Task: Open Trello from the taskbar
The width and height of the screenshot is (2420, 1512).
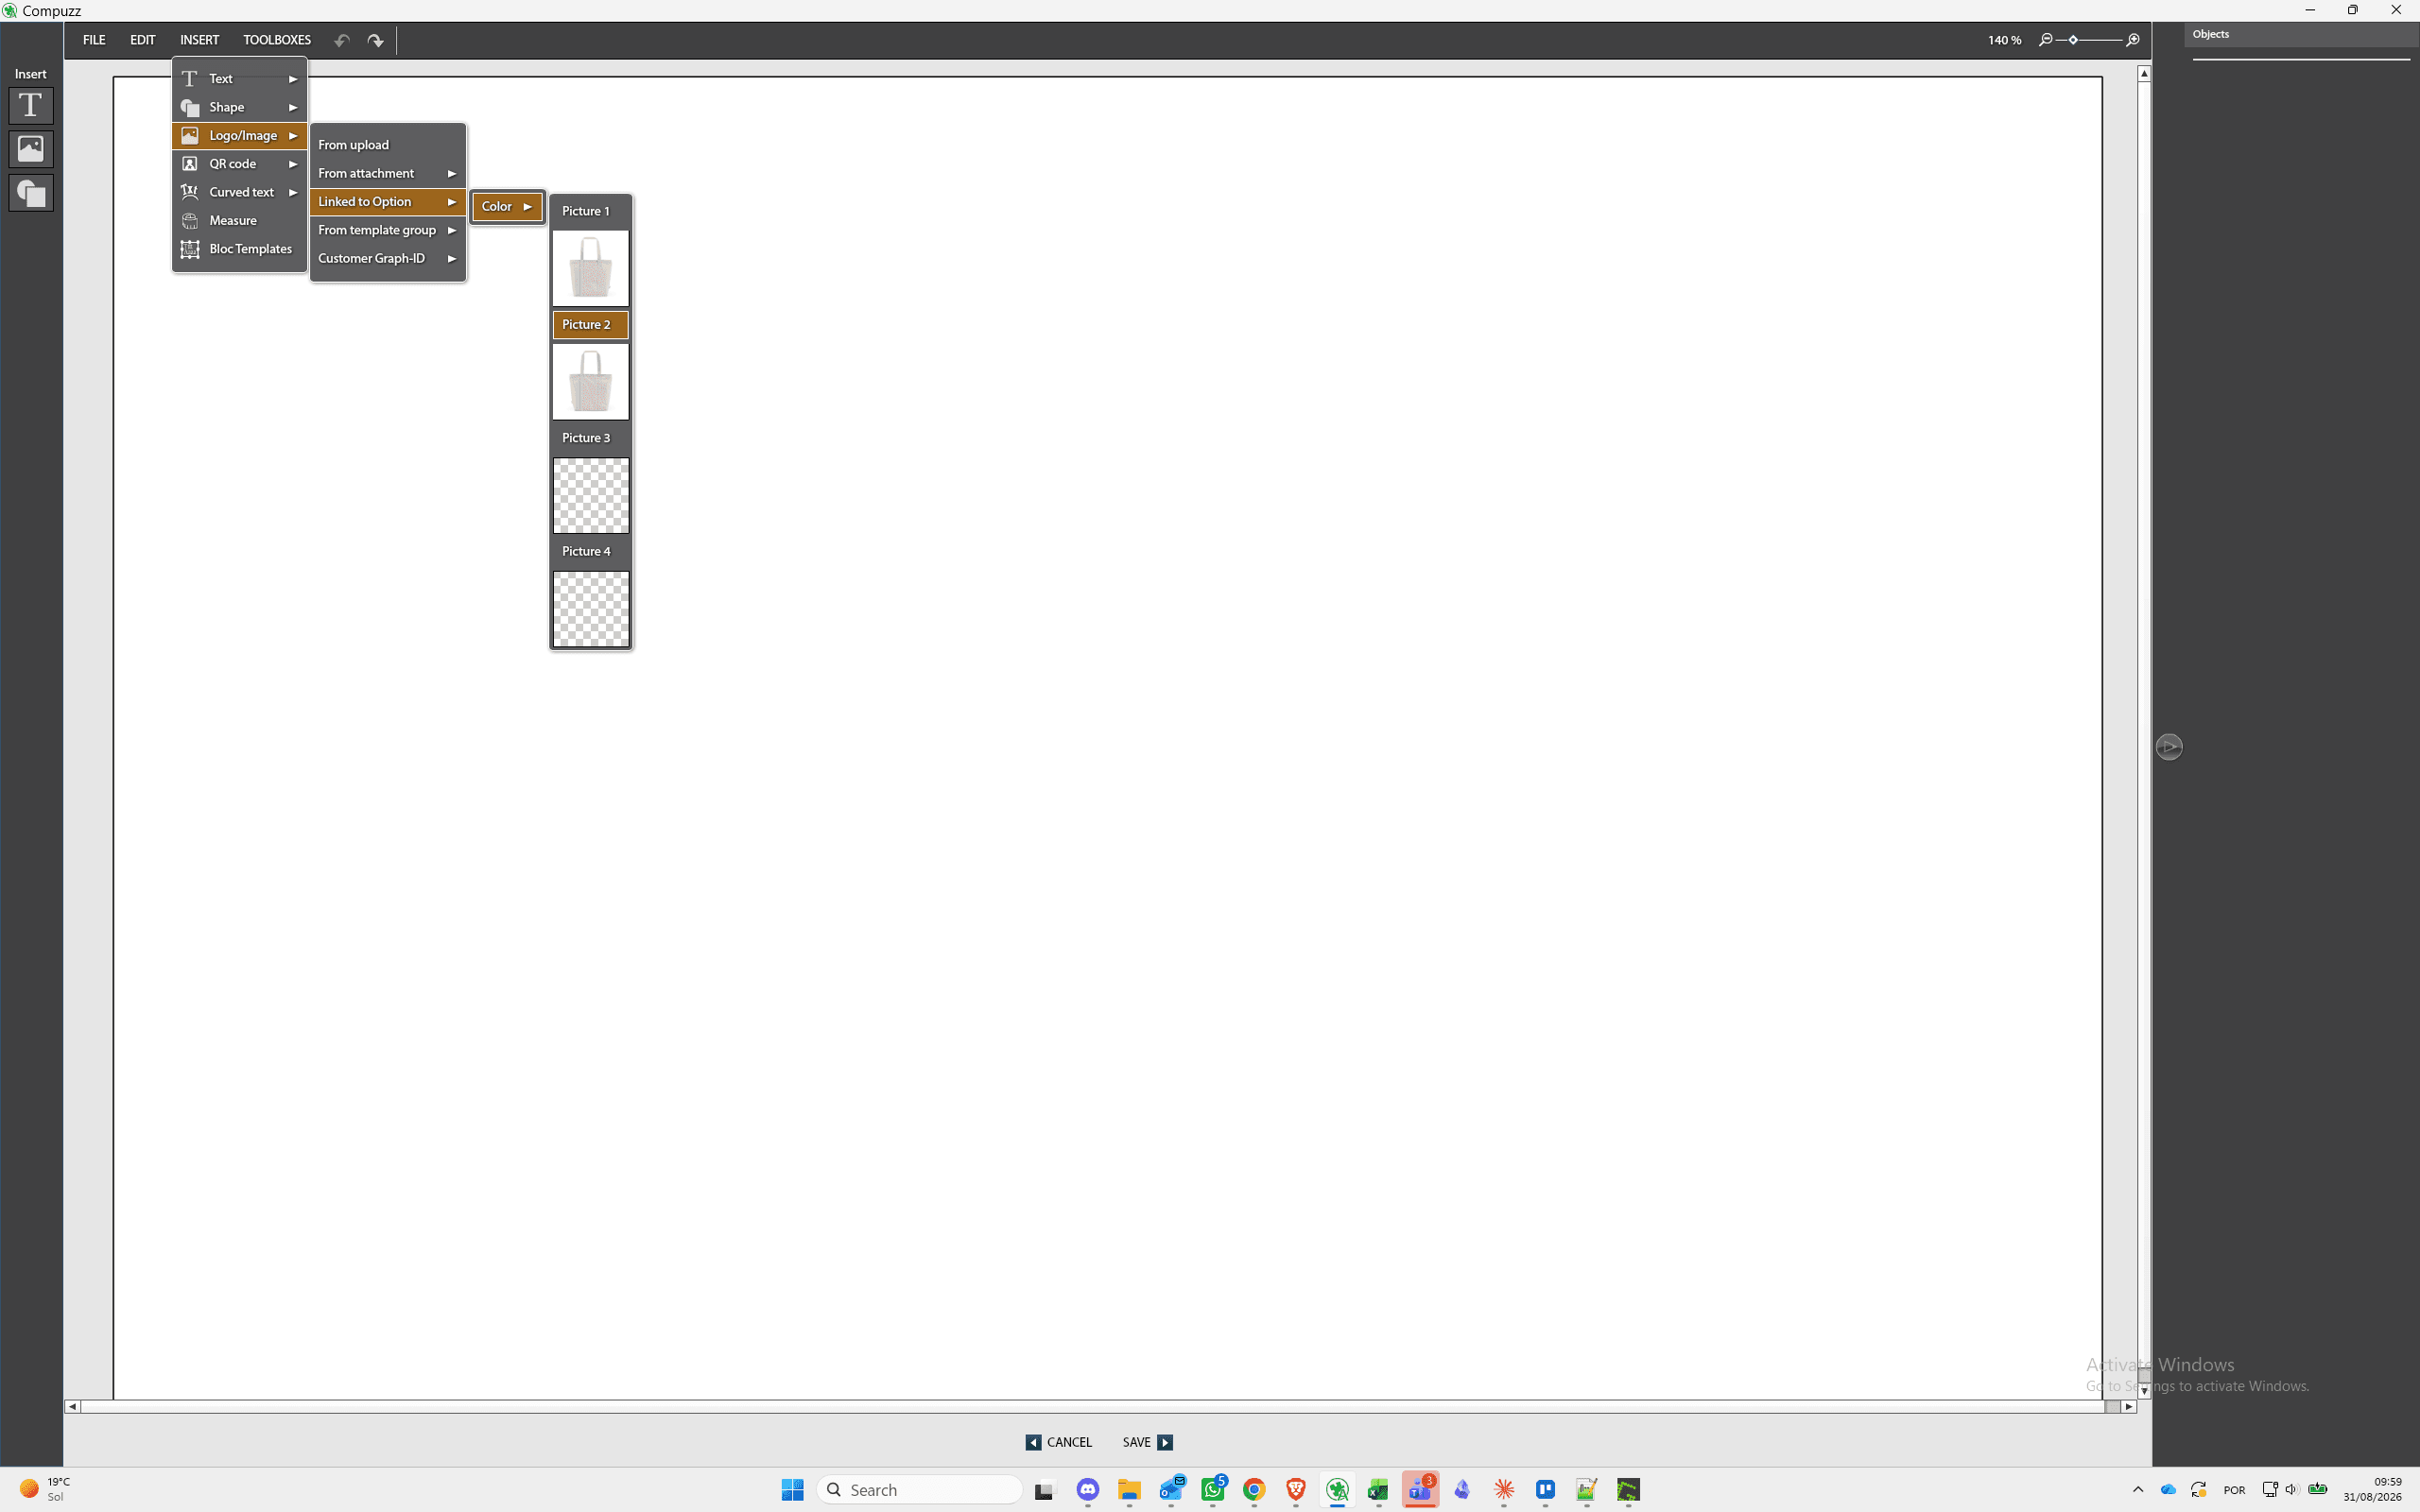Action: pos(1545,1490)
